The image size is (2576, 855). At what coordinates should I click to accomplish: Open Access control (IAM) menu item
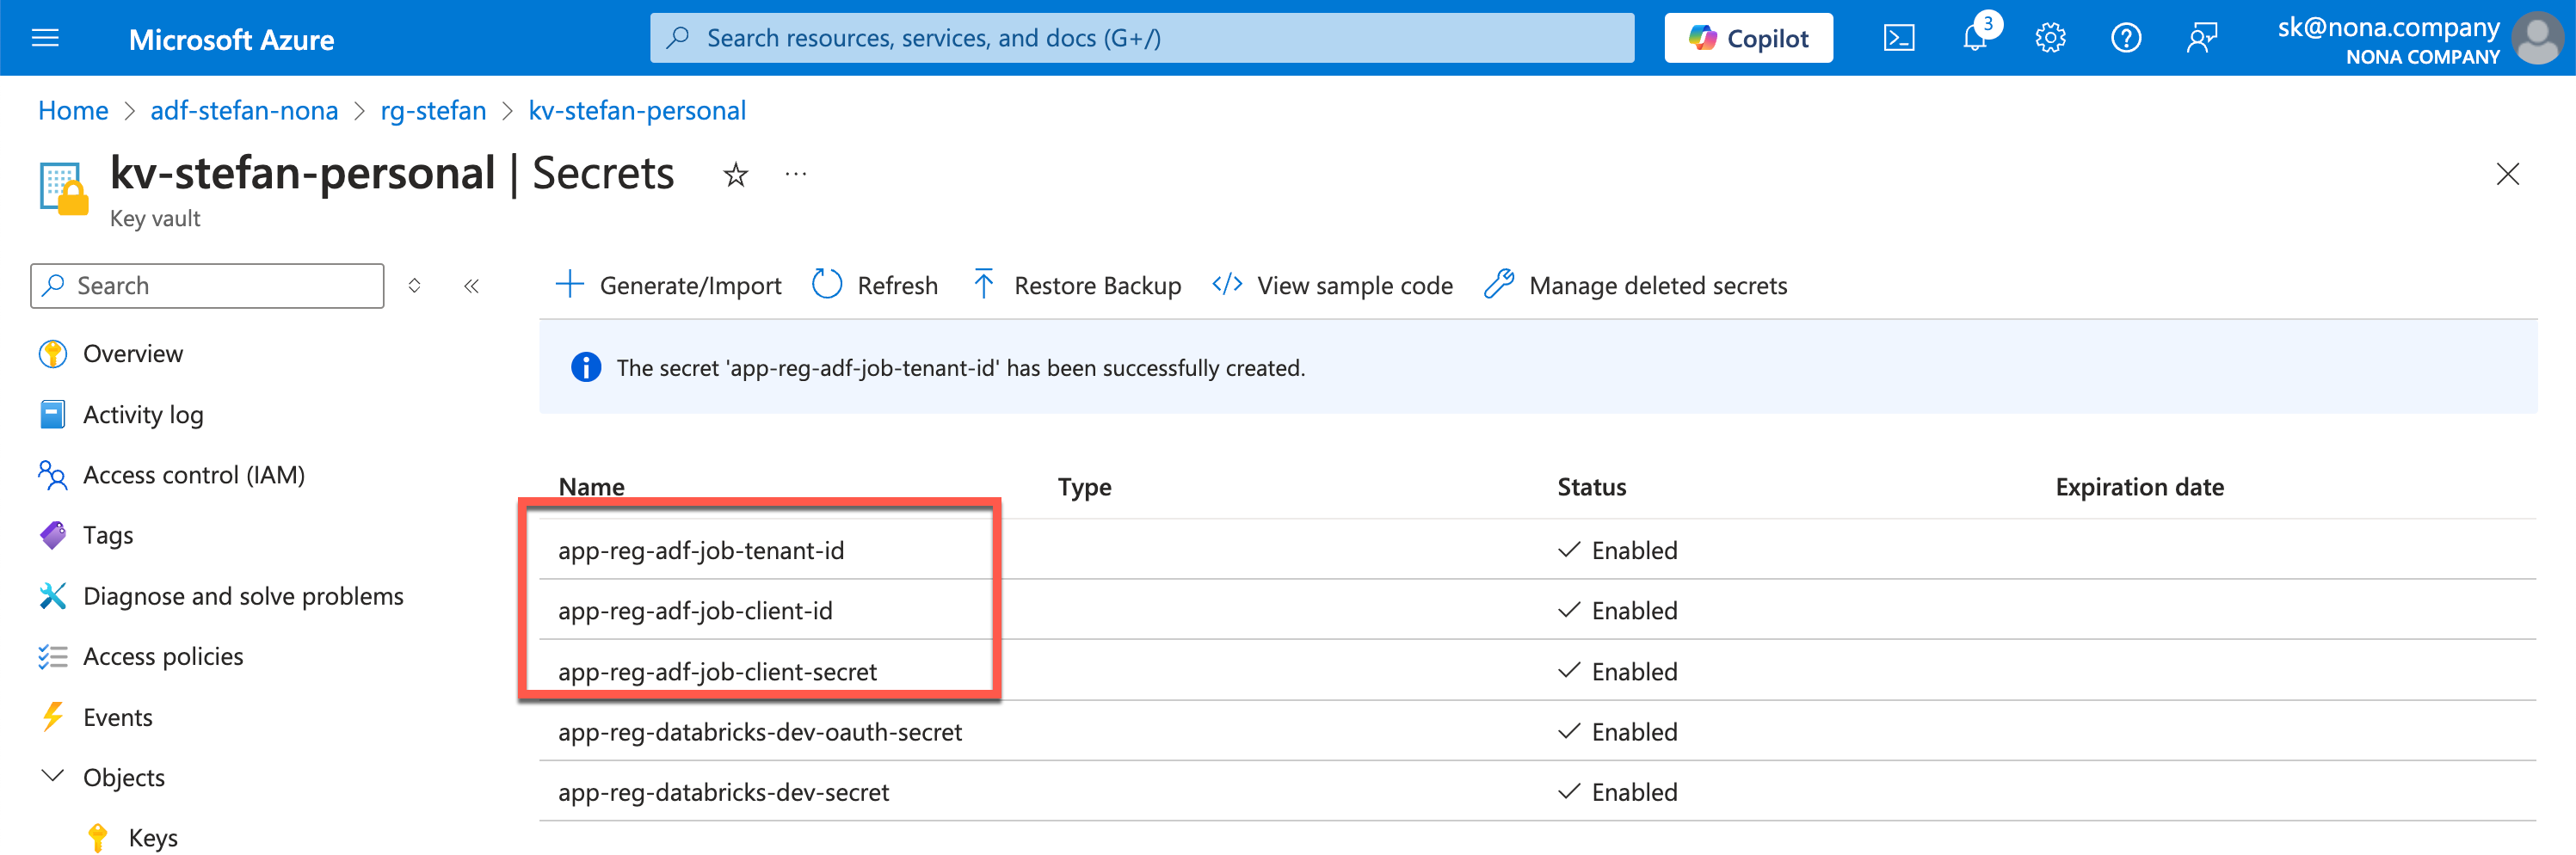tap(193, 475)
